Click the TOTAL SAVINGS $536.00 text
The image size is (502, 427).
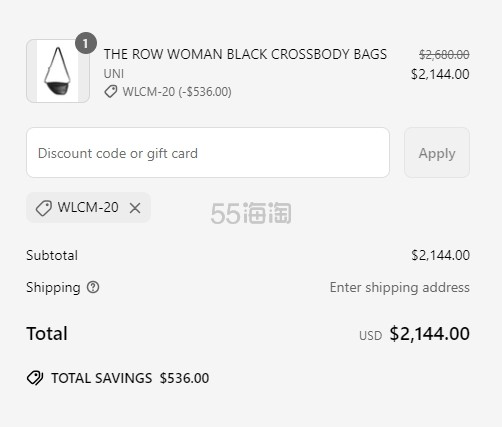click(x=130, y=378)
